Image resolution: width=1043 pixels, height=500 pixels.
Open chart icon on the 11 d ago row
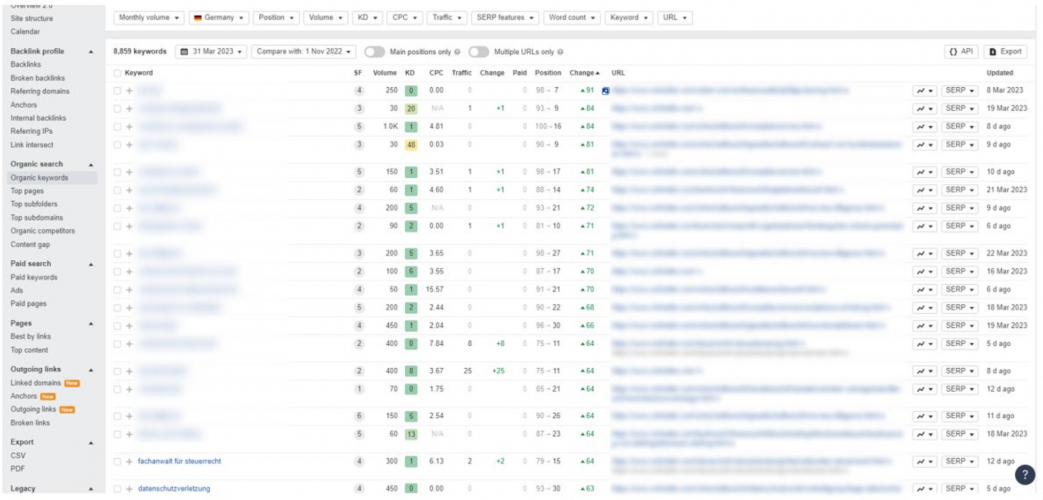tap(924, 416)
